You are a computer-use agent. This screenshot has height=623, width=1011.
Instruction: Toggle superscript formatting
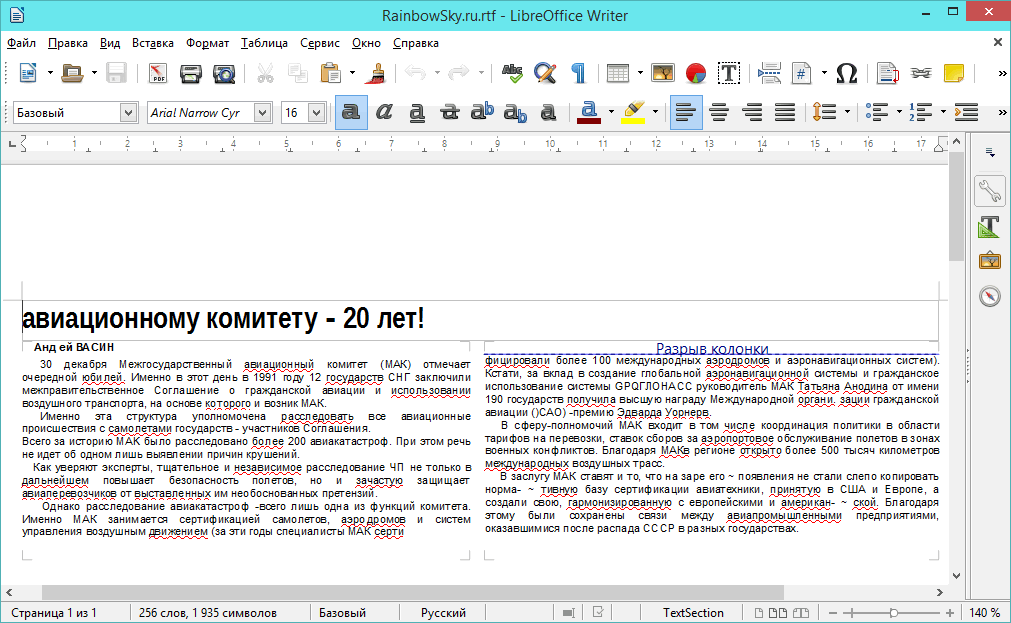point(482,112)
